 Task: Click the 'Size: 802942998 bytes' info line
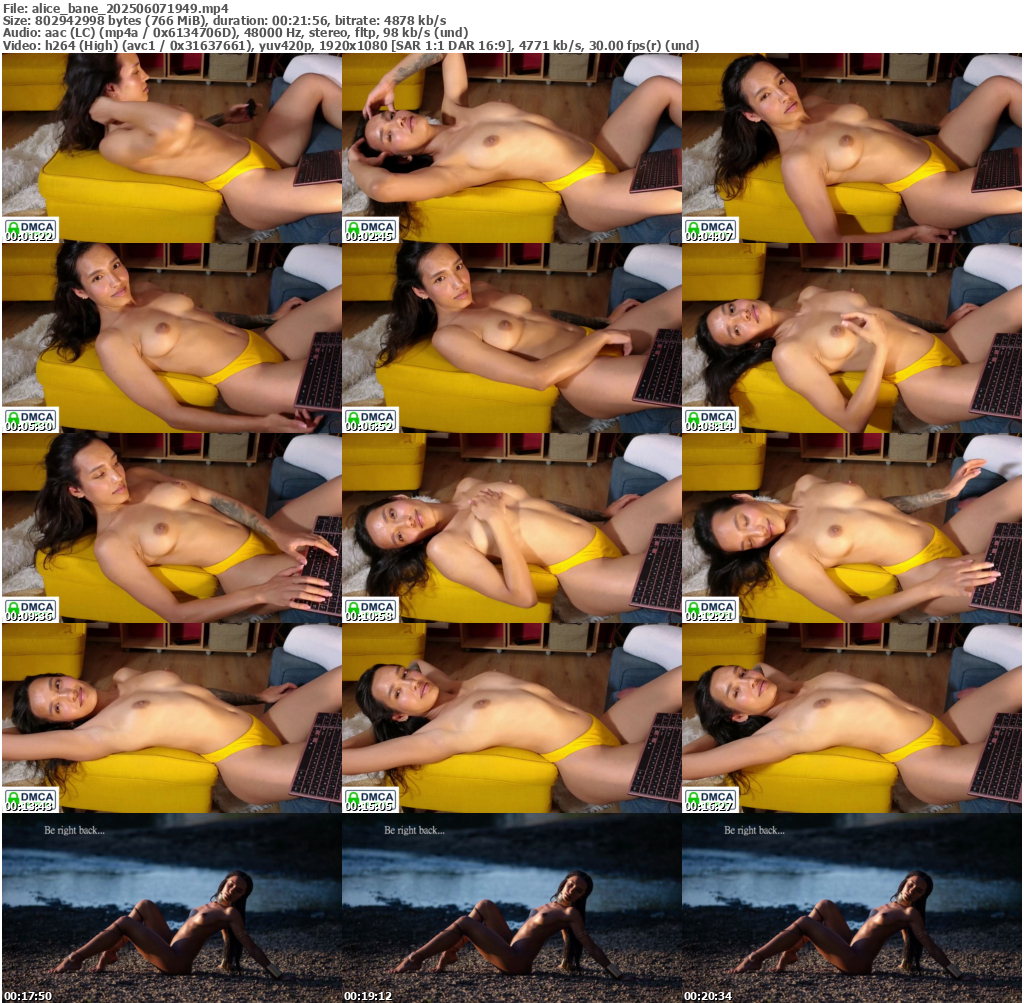pyautogui.click(x=224, y=21)
